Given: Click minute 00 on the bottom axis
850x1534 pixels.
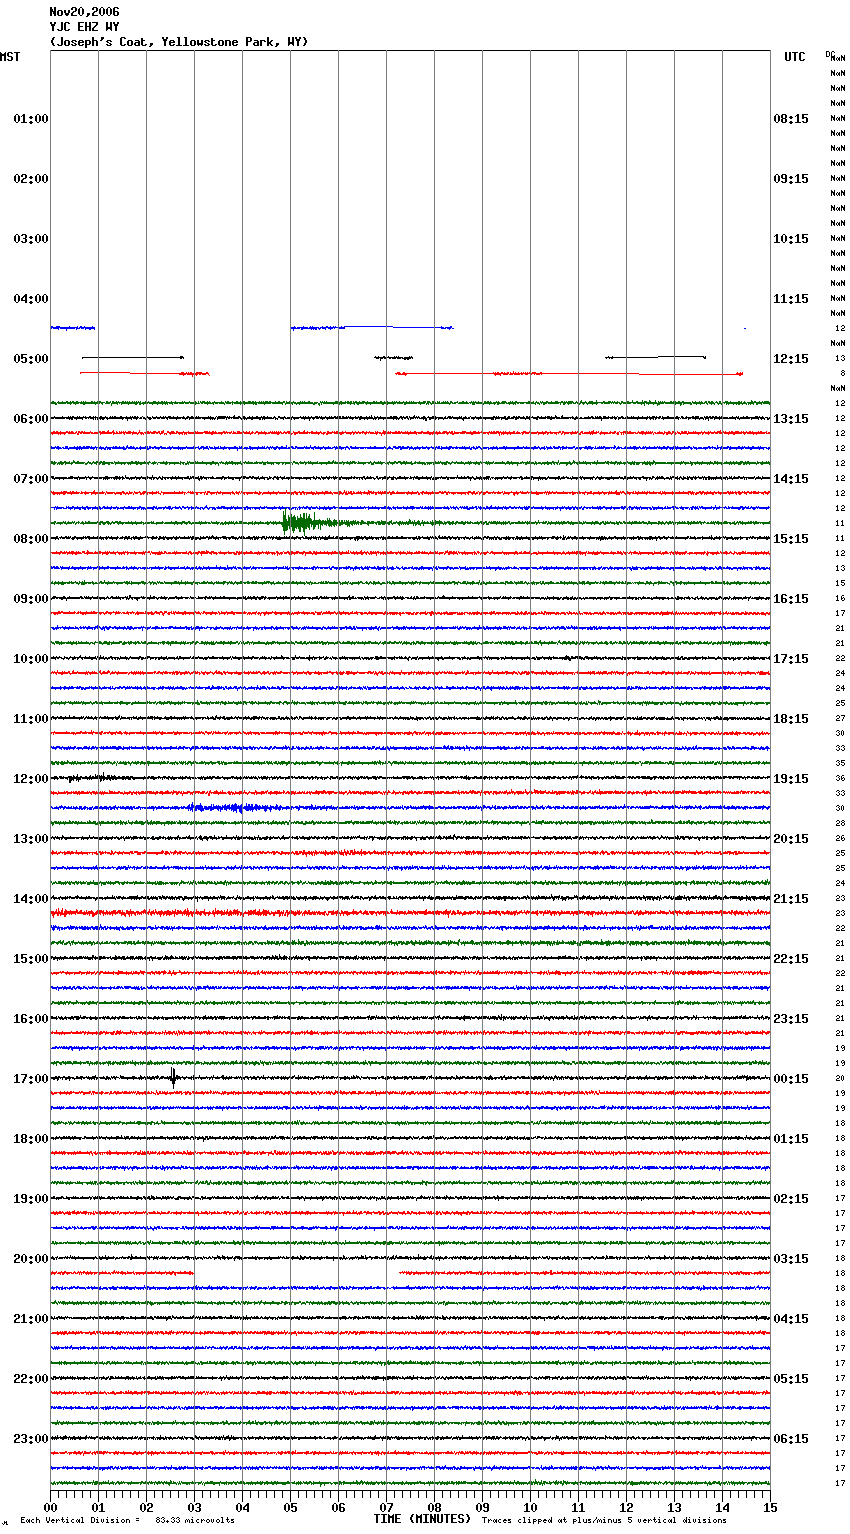Looking at the screenshot, I should 50,1507.
